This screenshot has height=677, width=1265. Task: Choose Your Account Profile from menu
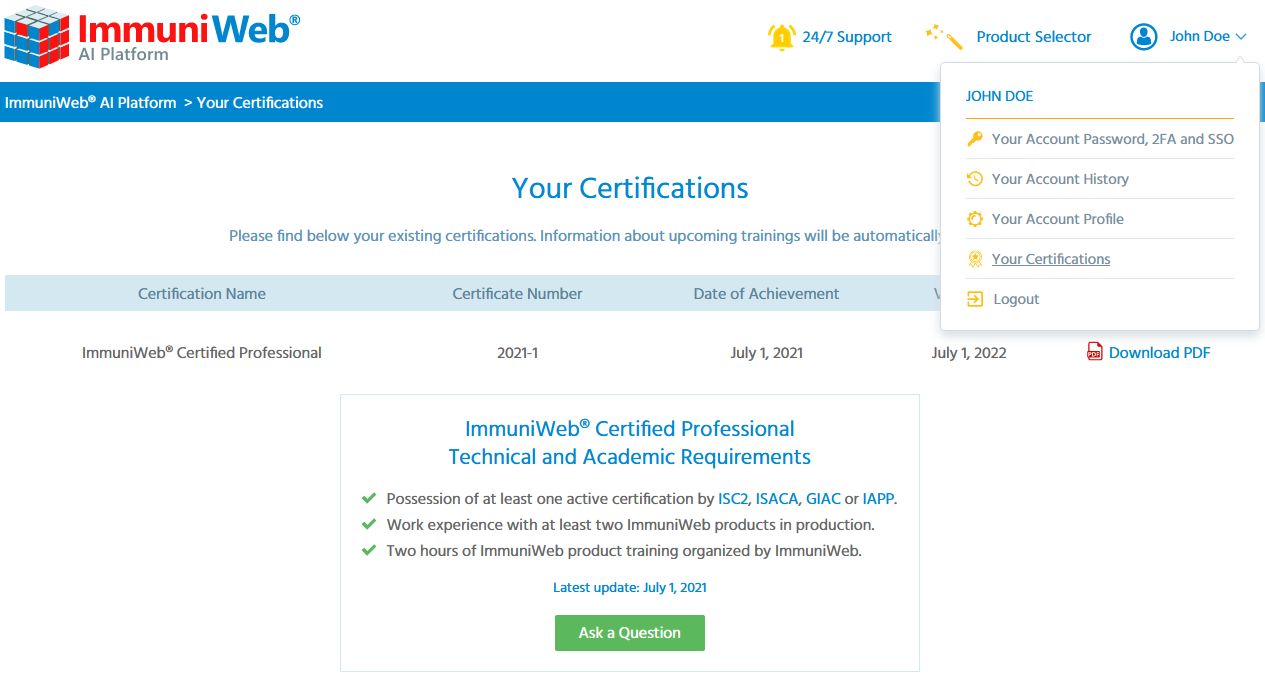click(x=1057, y=219)
